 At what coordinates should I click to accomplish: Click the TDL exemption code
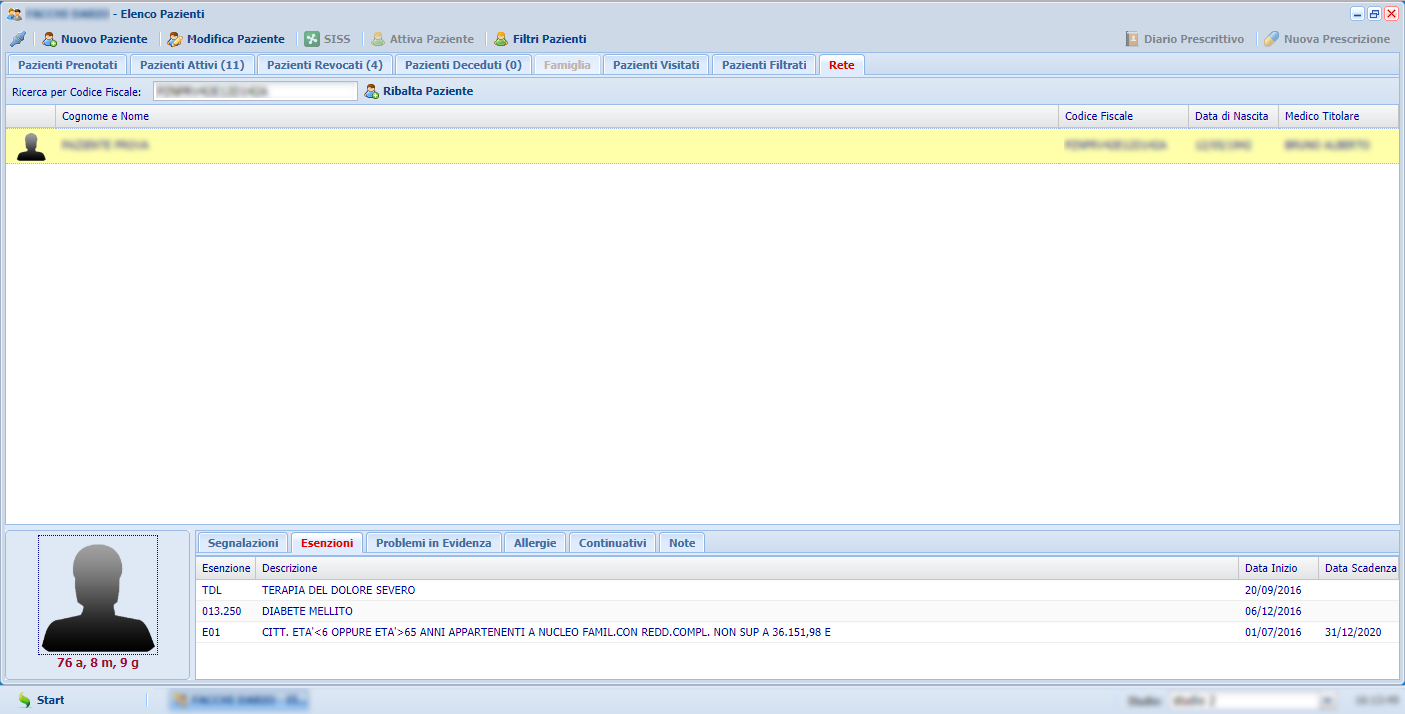(x=212, y=590)
